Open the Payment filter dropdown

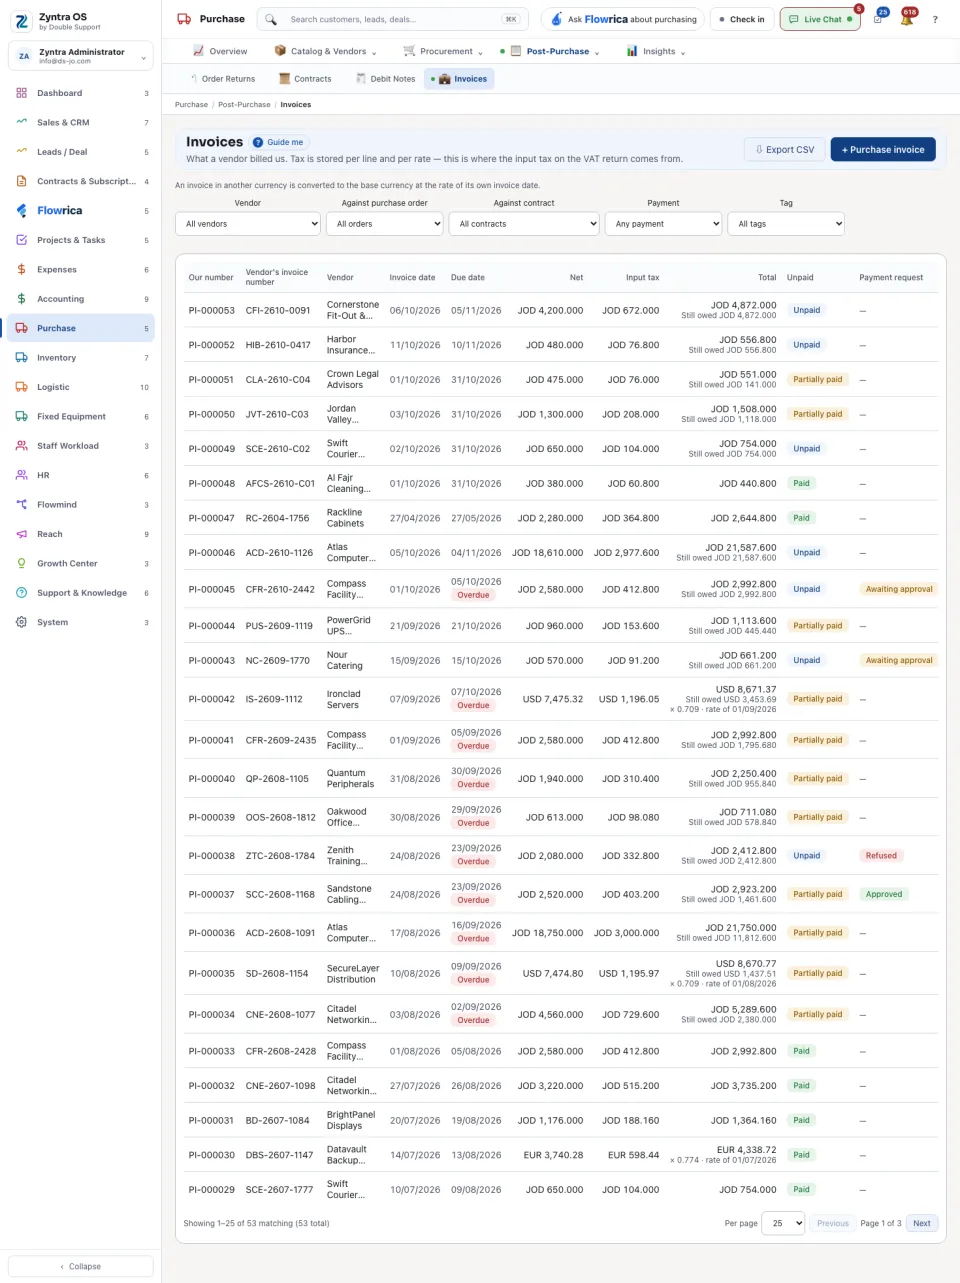pyautogui.click(x=663, y=224)
